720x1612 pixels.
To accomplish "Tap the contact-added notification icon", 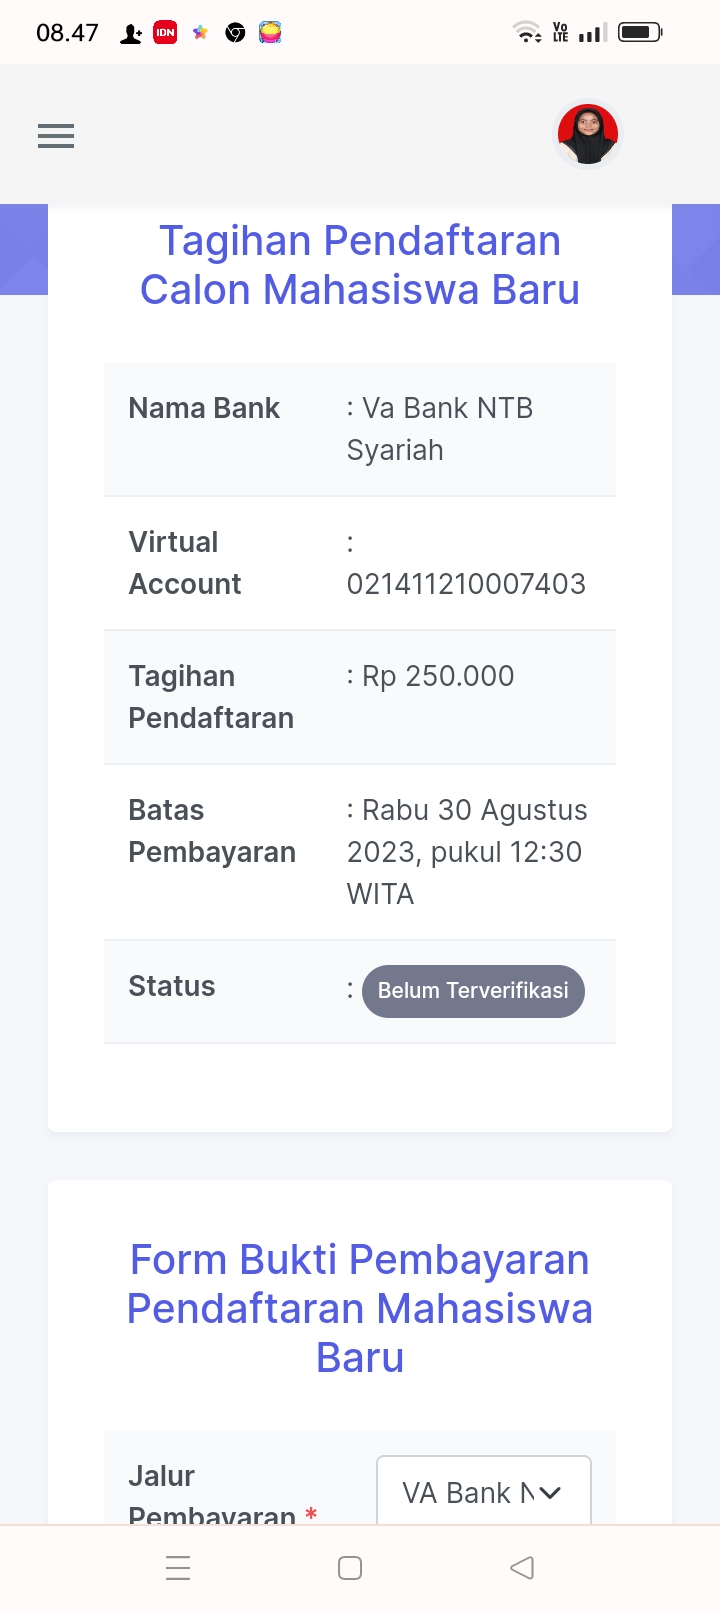I will [x=131, y=34].
